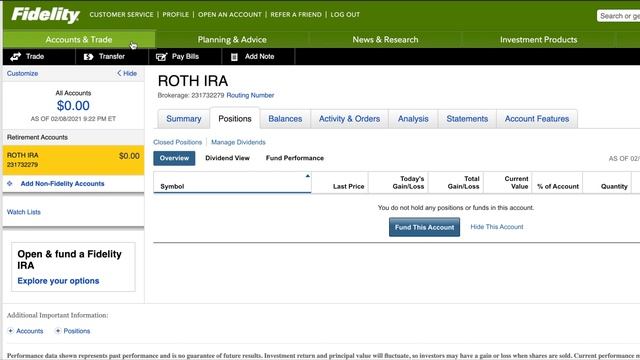The image size is (640, 360).
Task: Open the Activity & Orders tab
Action: point(349,119)
